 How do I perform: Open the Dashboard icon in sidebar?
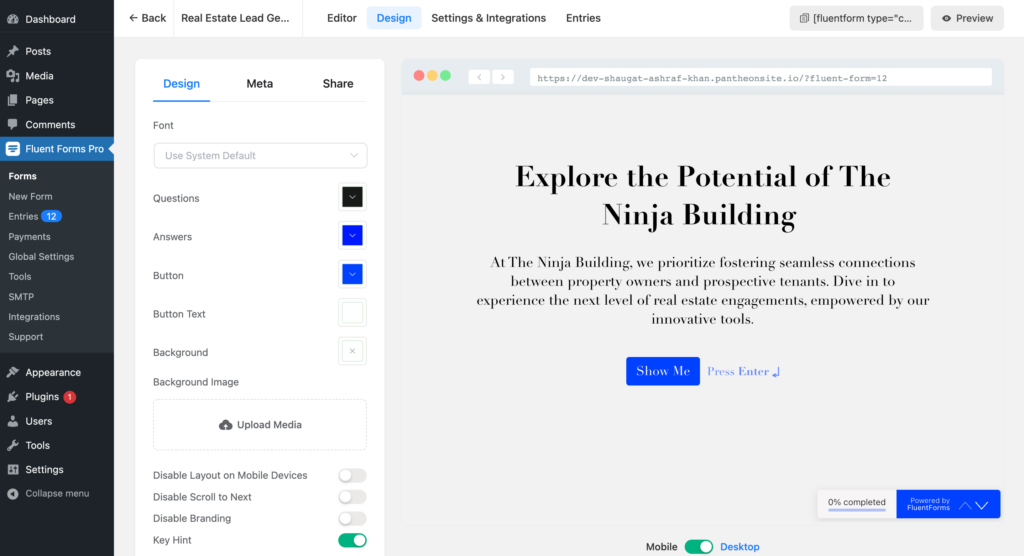coord(12,19)
